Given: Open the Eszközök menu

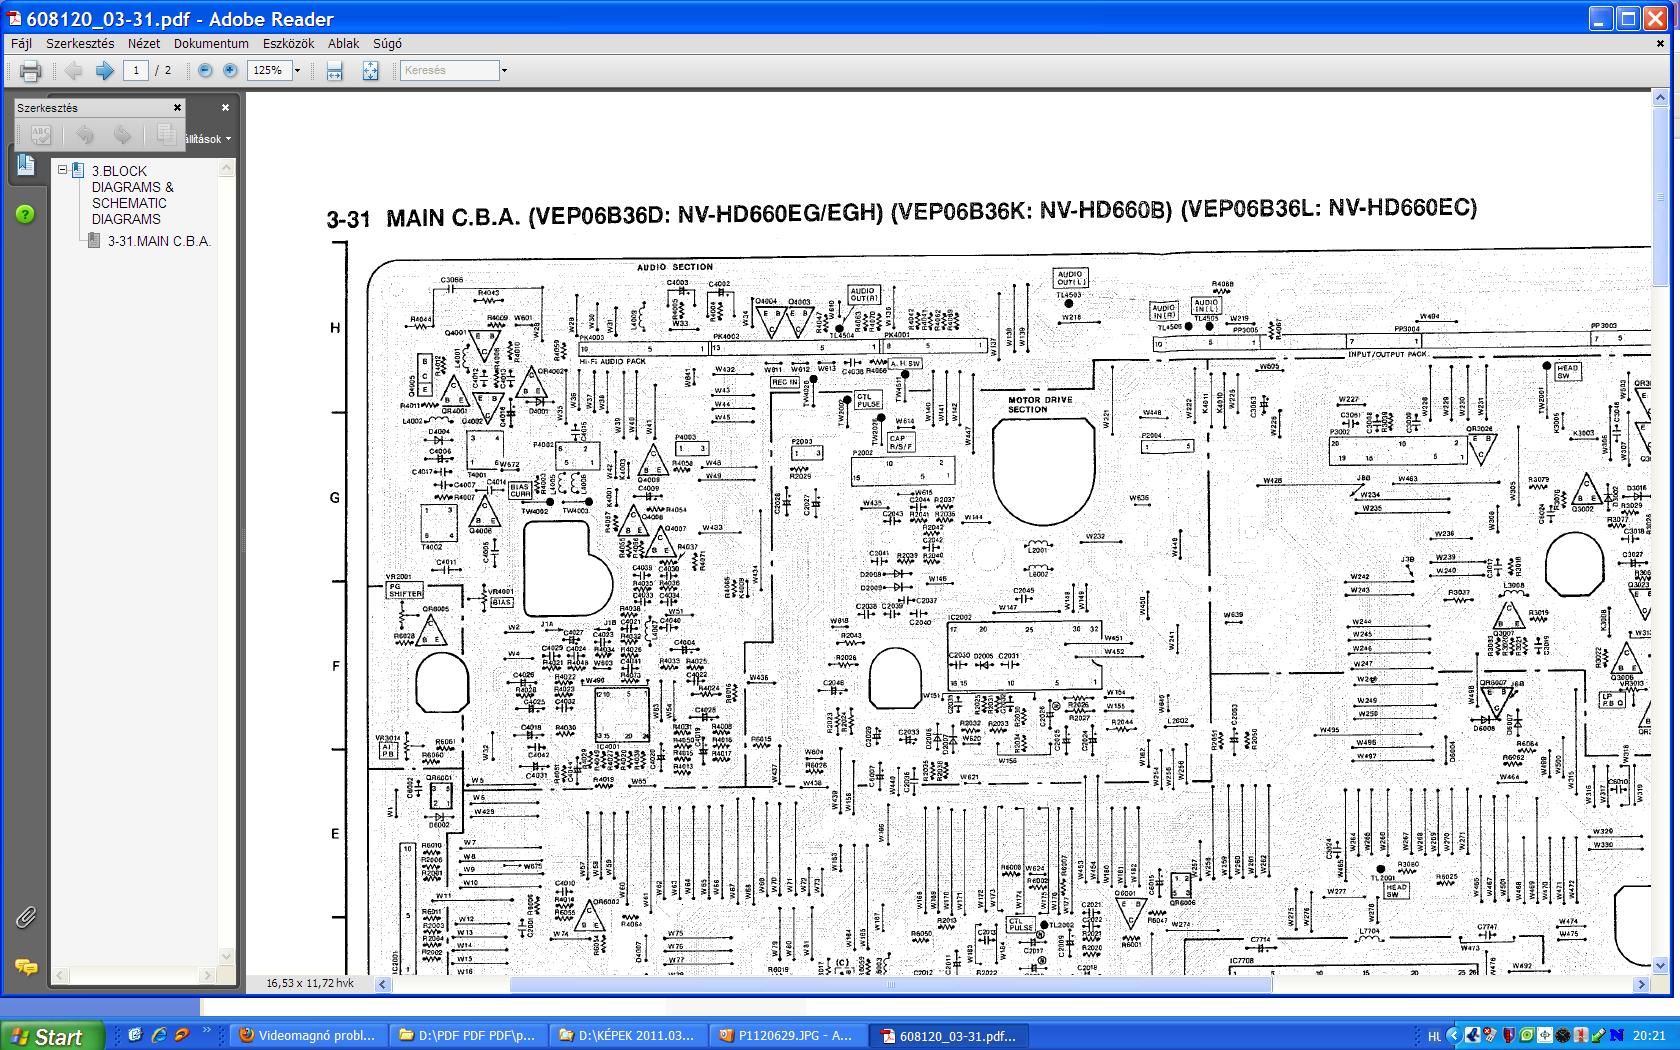Looking at the screenshot, I should pos(288,44).
